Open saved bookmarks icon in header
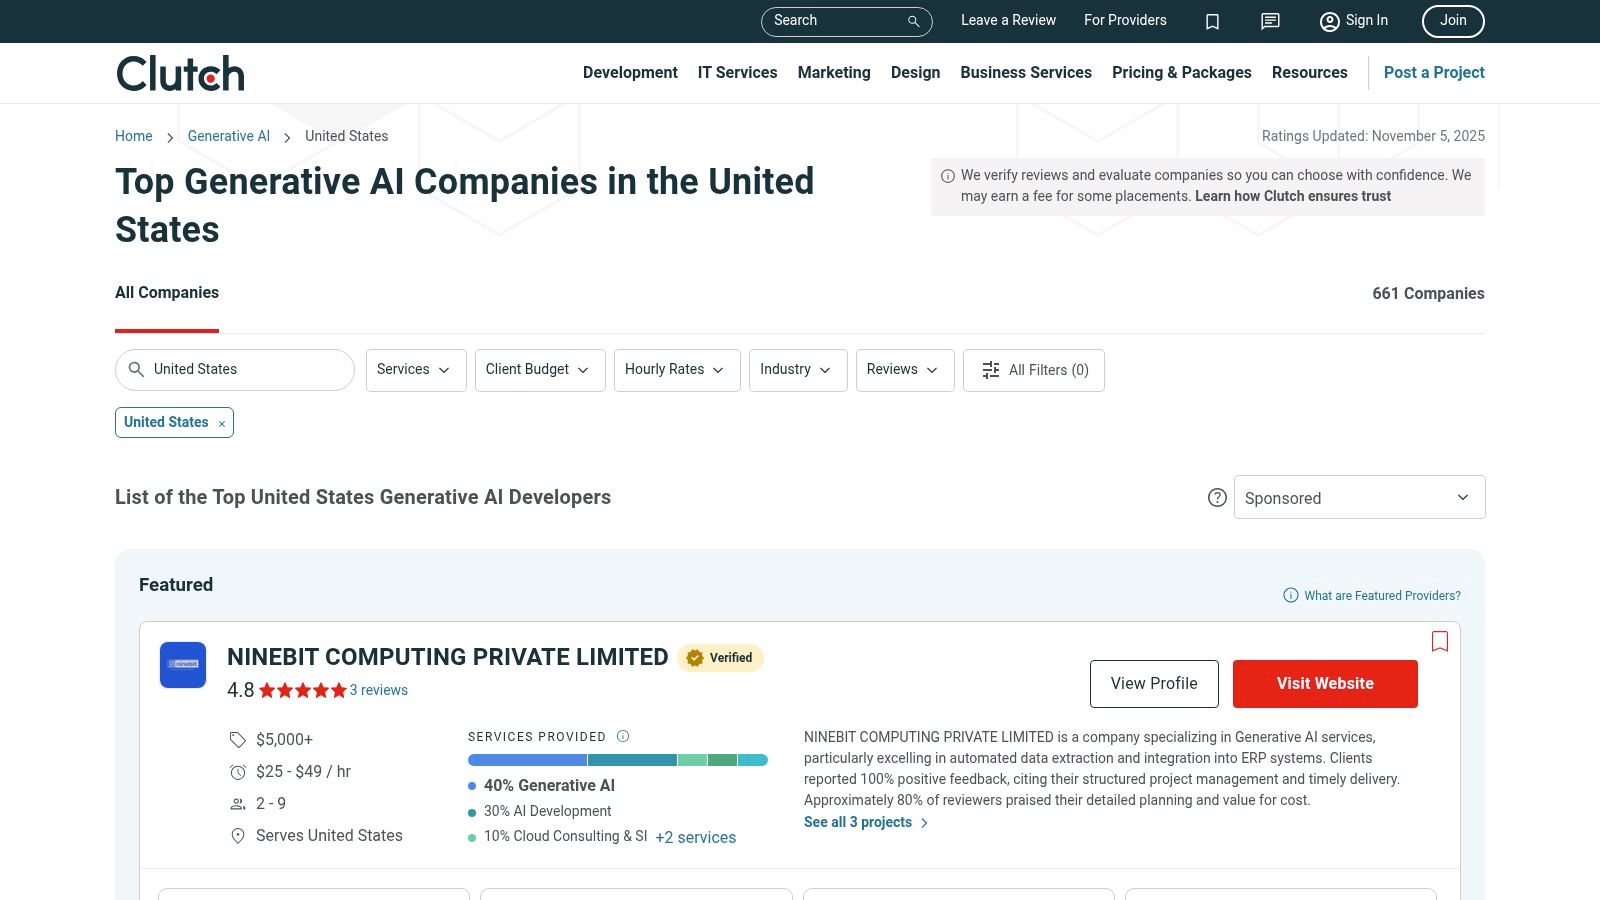Image resolution: width=1600 pixels, height=900 pixels. tap(1212, 21)
